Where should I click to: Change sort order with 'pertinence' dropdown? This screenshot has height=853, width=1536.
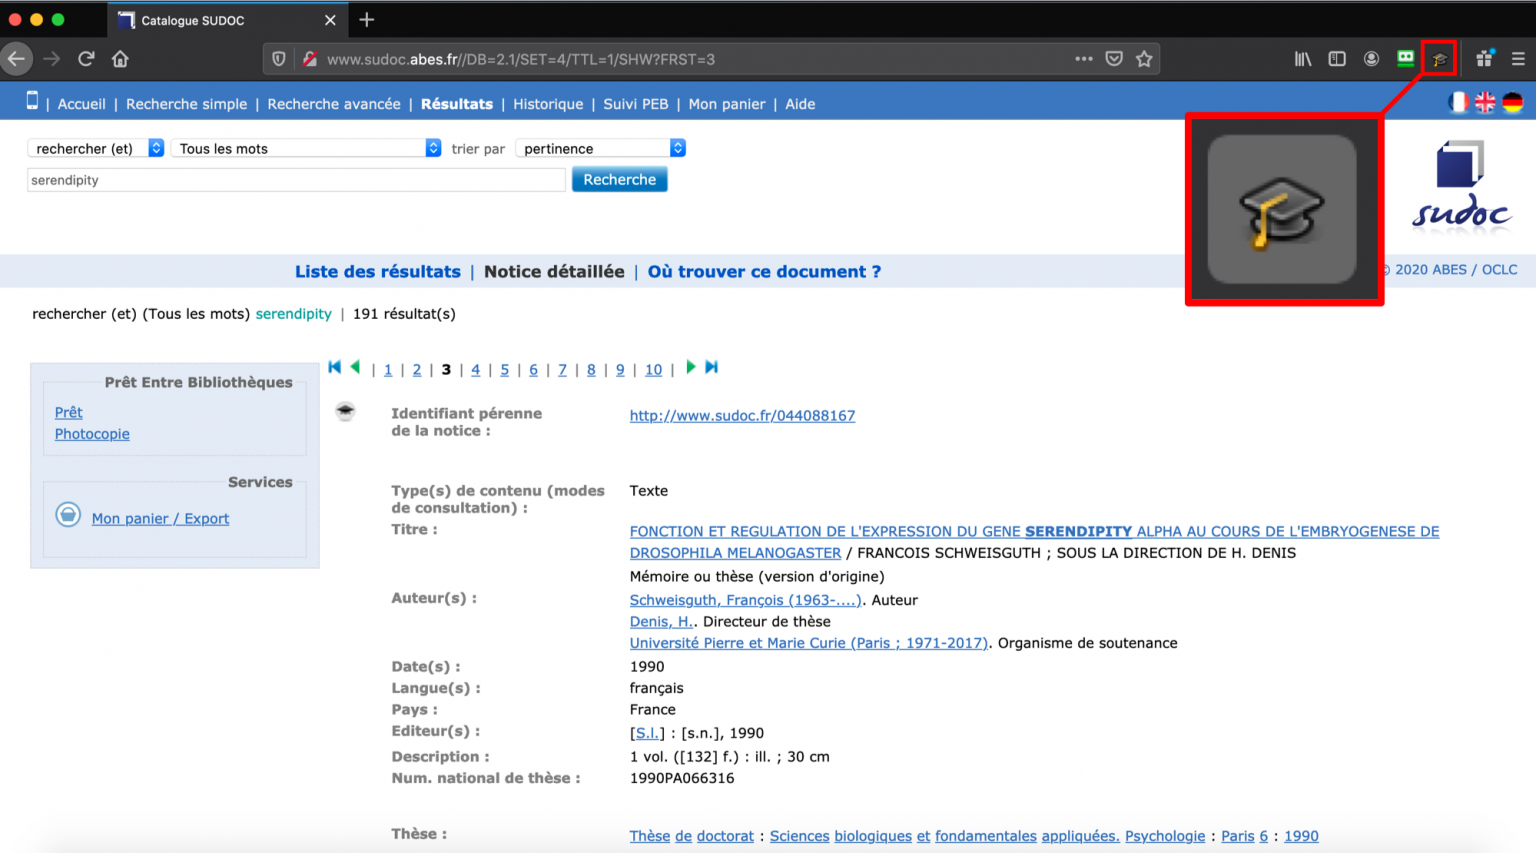(599, 147)
